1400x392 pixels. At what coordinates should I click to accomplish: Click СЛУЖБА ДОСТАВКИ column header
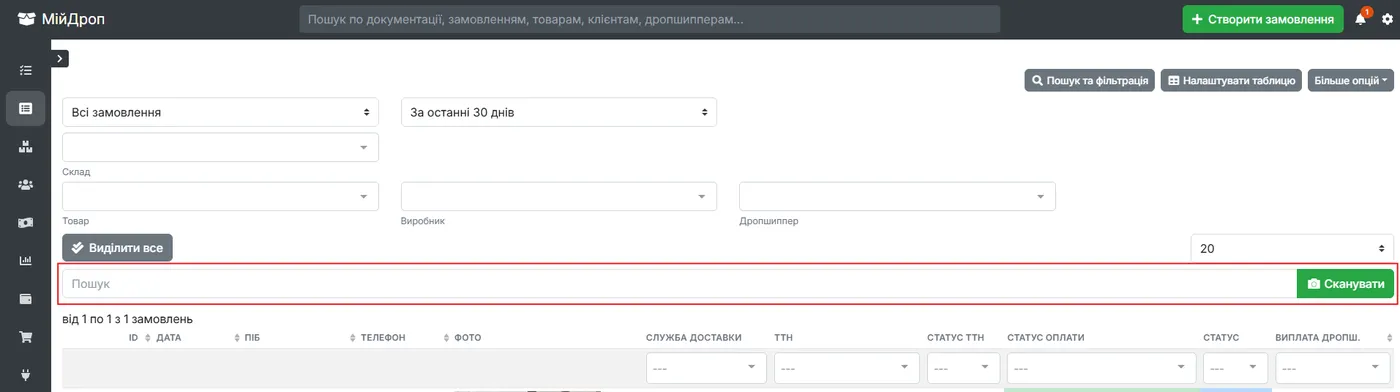[x=694, y=338]
